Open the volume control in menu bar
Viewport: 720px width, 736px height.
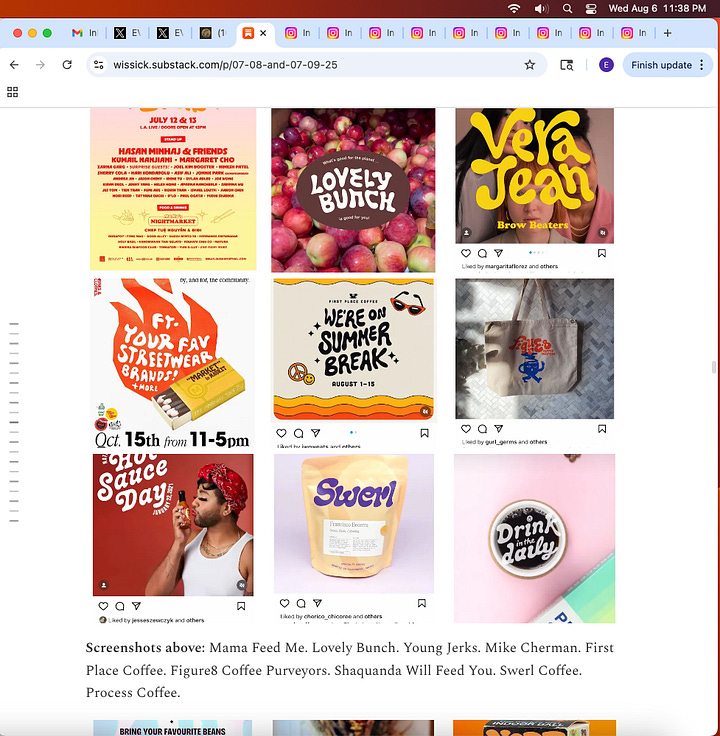click(x=541, y=8)
